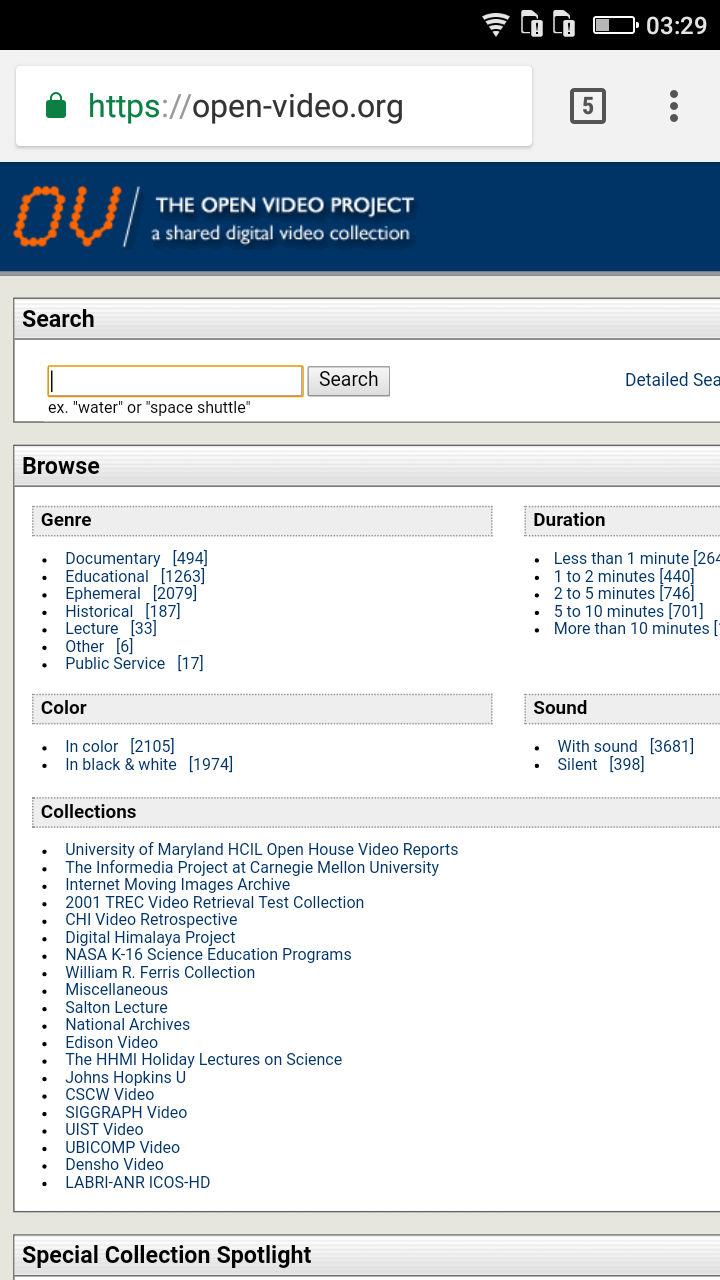Open the Edison Video collection

coord(112,1042)
